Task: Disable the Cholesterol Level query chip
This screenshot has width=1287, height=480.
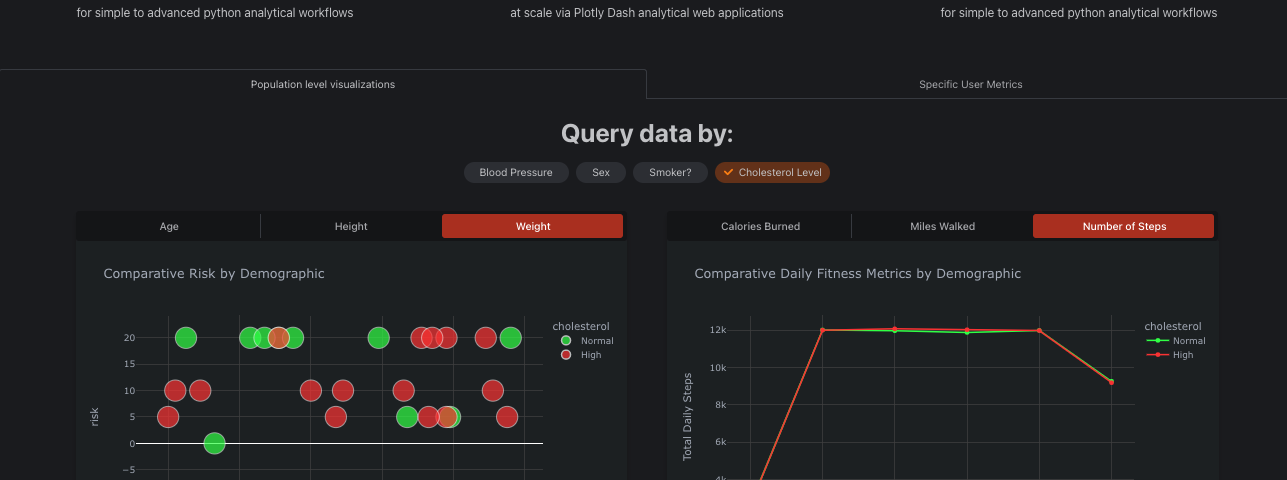Action: (x=772, y=173)
